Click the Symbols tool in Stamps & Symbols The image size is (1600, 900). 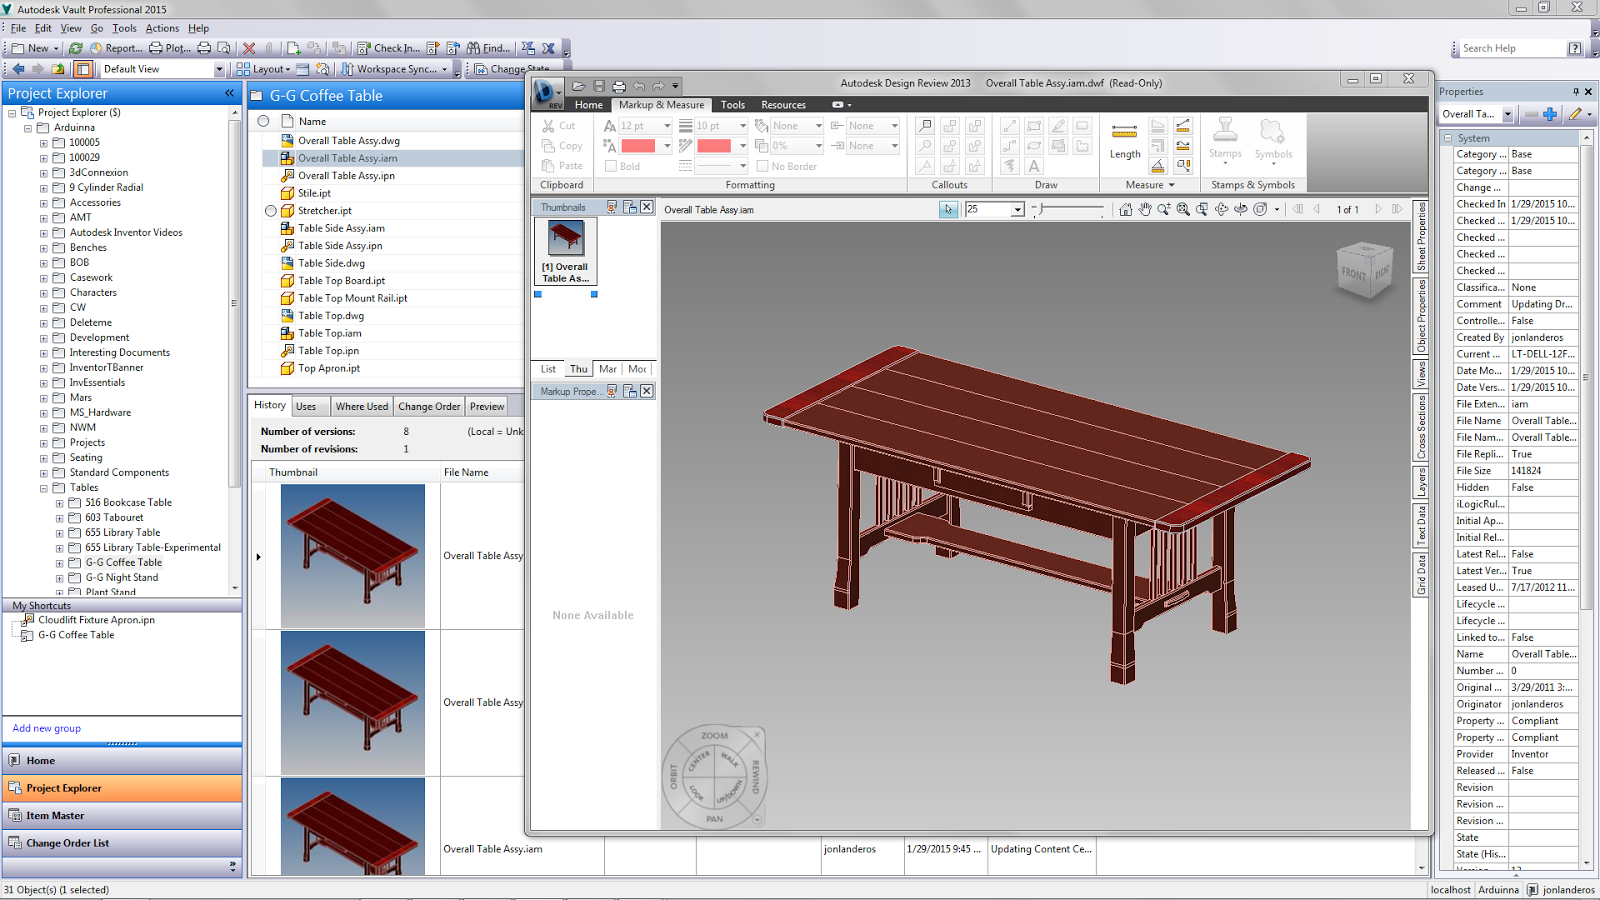point(1272,140)
